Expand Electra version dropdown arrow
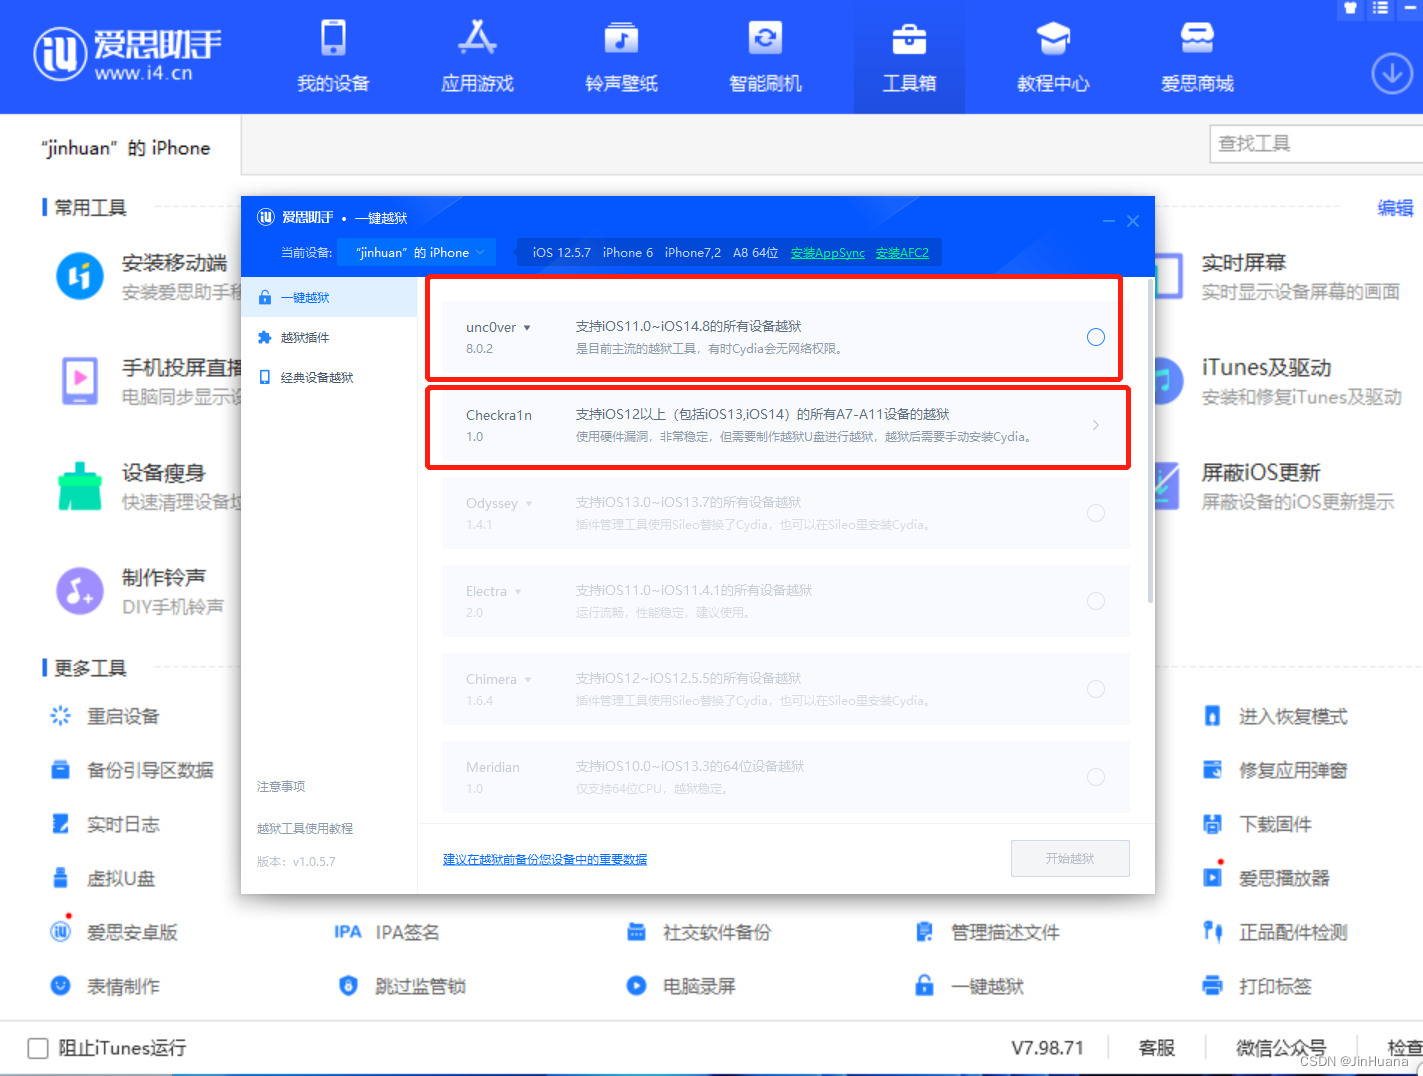The width and height of the screenshot is (1423, 1076). (x=518, y=592)
